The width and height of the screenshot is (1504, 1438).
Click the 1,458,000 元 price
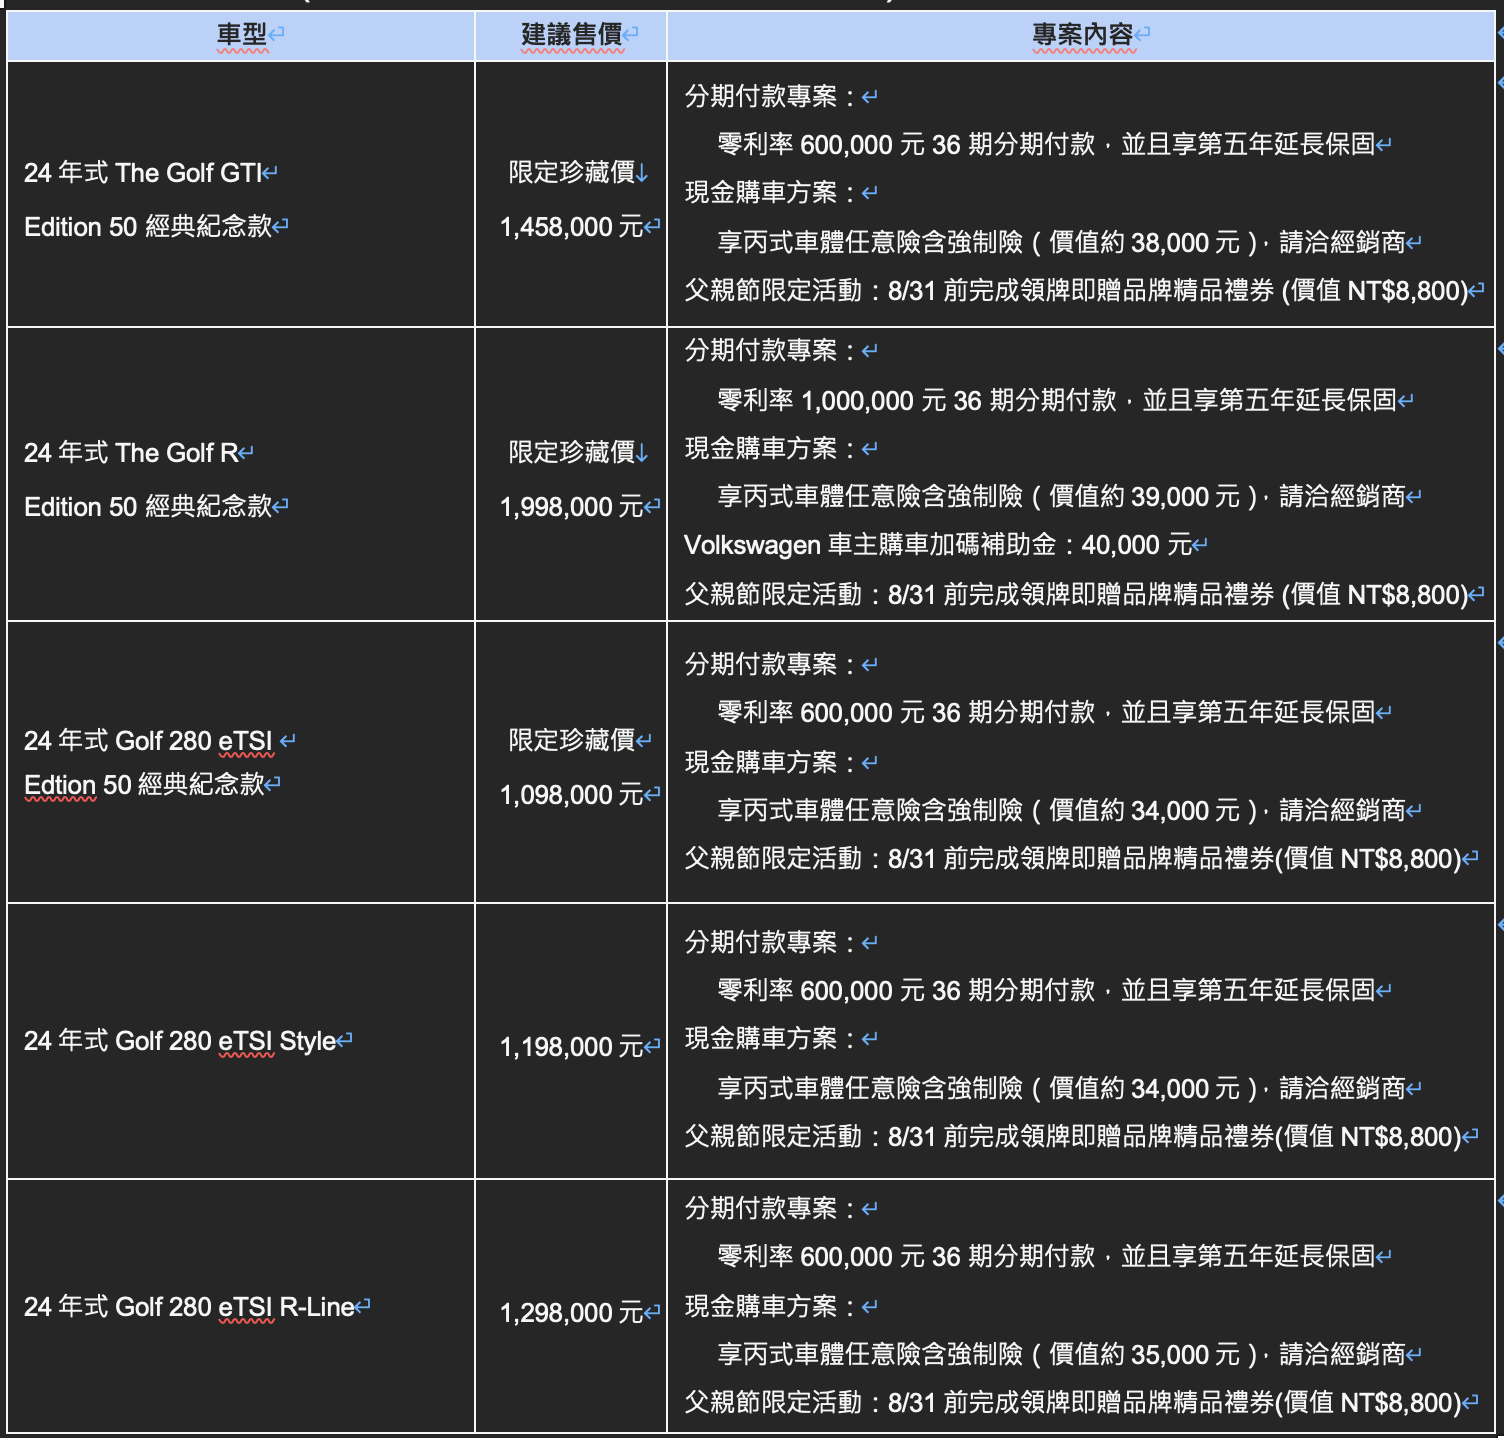click(571, 227)
